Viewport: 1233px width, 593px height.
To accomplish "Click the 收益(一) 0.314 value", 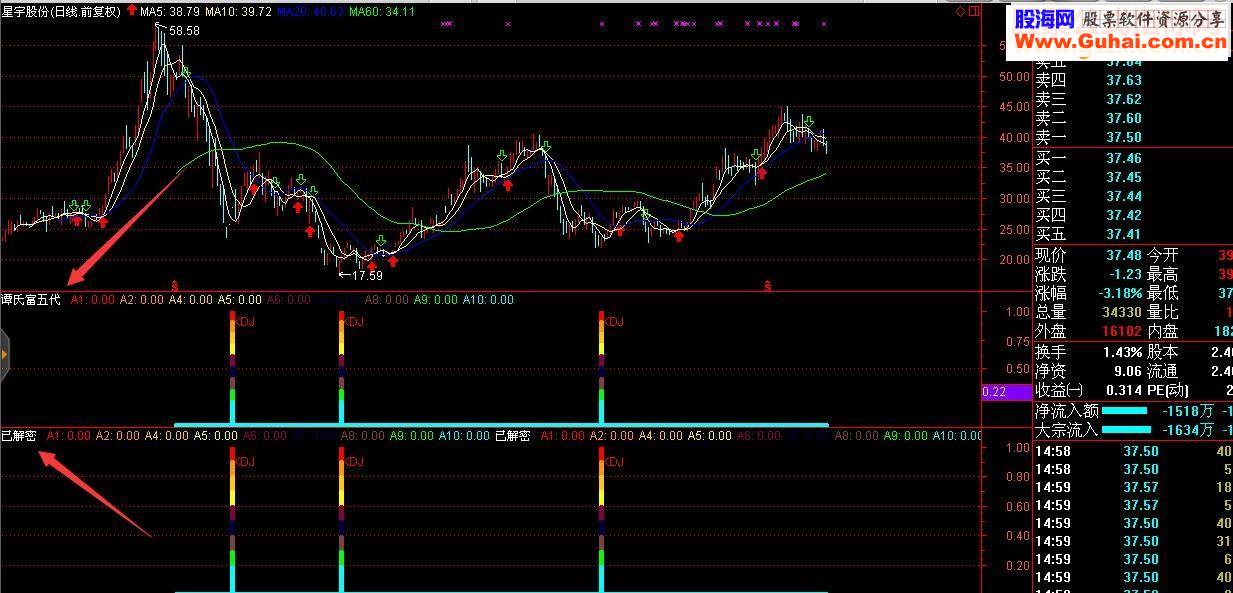I will point(1123,390).
